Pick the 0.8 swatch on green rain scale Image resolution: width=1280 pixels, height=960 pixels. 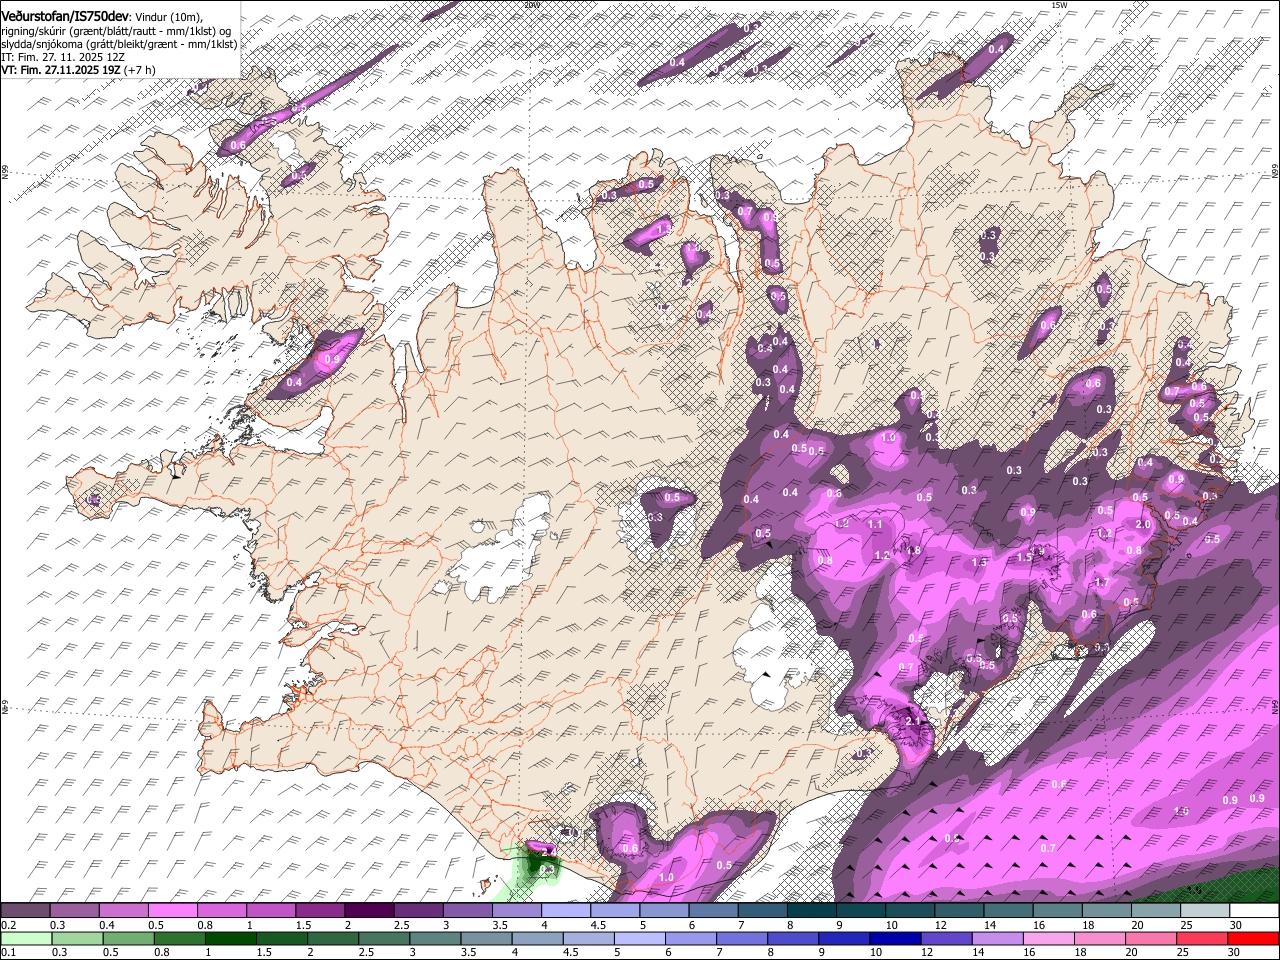click(179, 938)
